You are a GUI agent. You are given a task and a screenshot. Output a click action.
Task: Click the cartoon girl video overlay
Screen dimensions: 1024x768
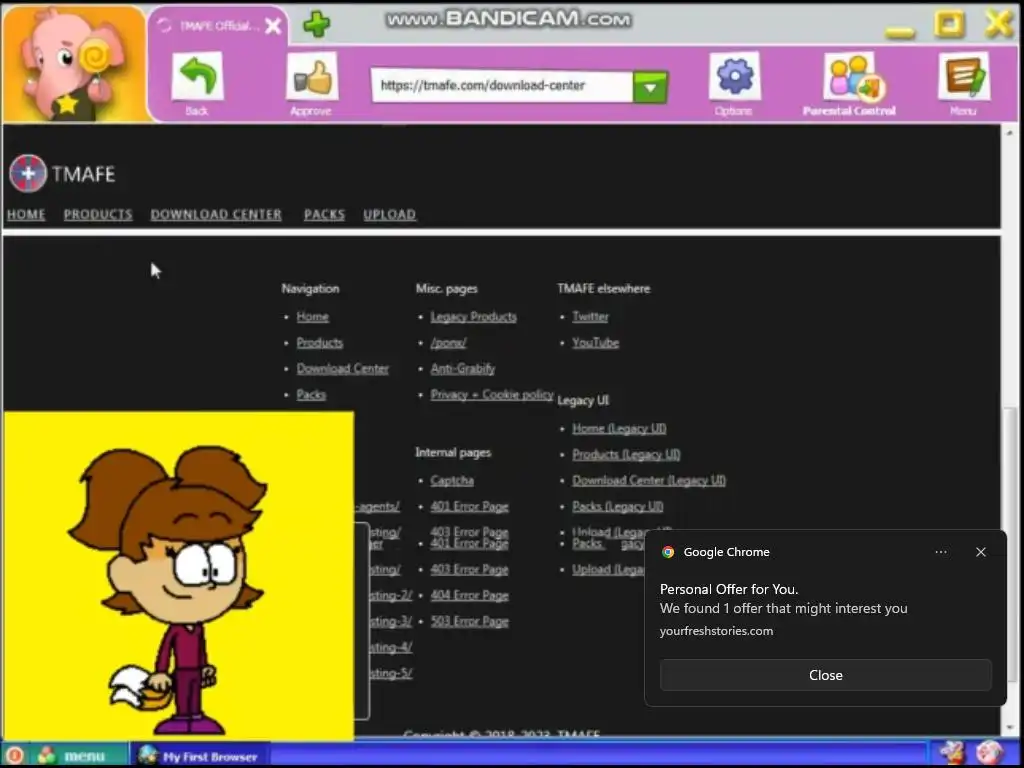(179, 576)
